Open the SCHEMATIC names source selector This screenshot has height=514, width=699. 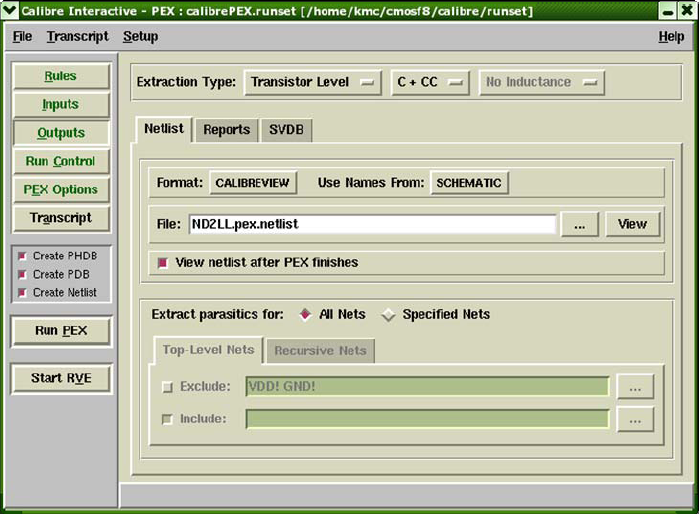[x=469, y=183]
